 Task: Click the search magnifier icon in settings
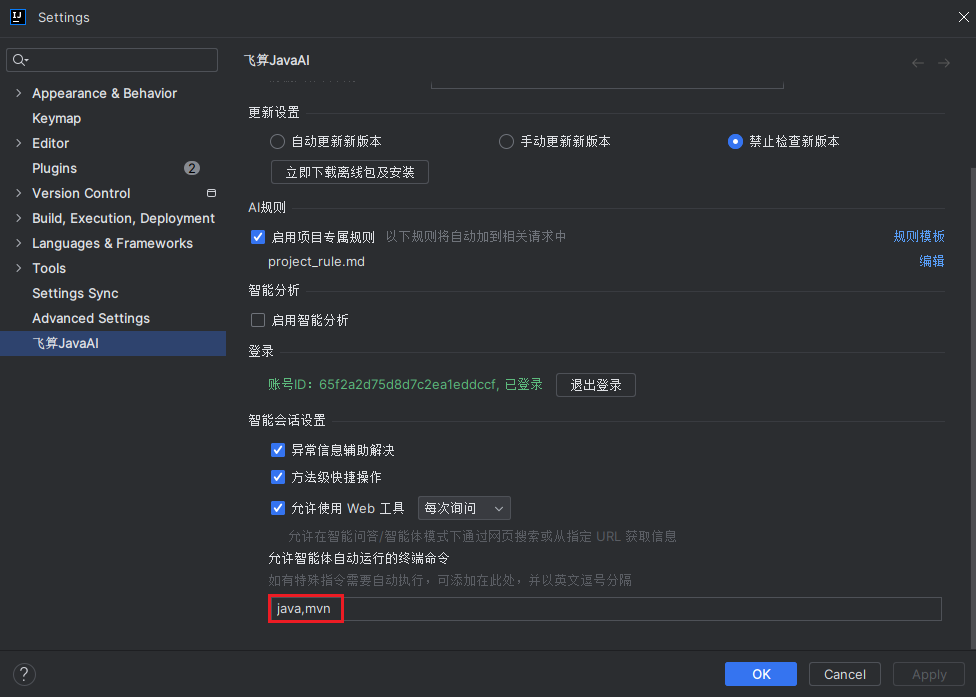pyautogui.click(x=20, y=60)
